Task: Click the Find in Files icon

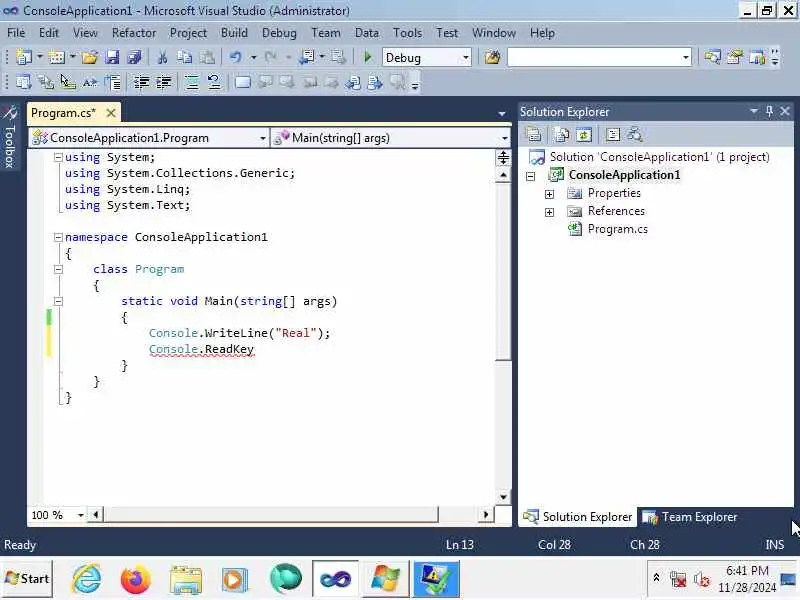Action: pos(492,57)
